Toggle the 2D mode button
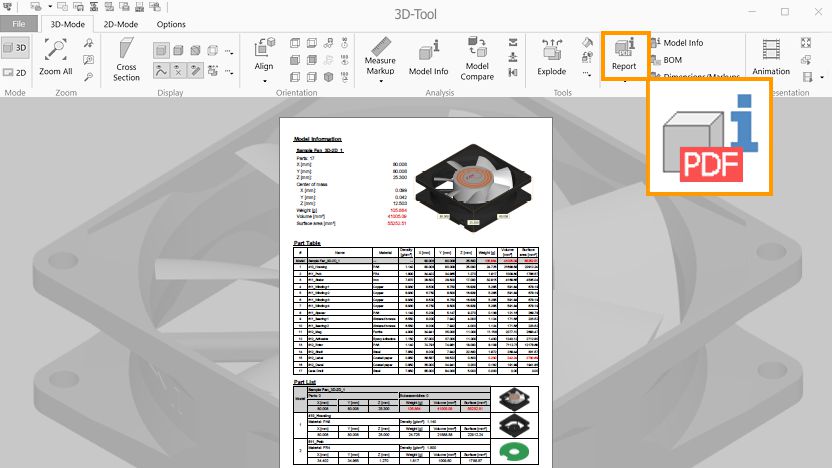Viewport: 832px width, 468px height. pyautogui.click(x=15, y=72)
